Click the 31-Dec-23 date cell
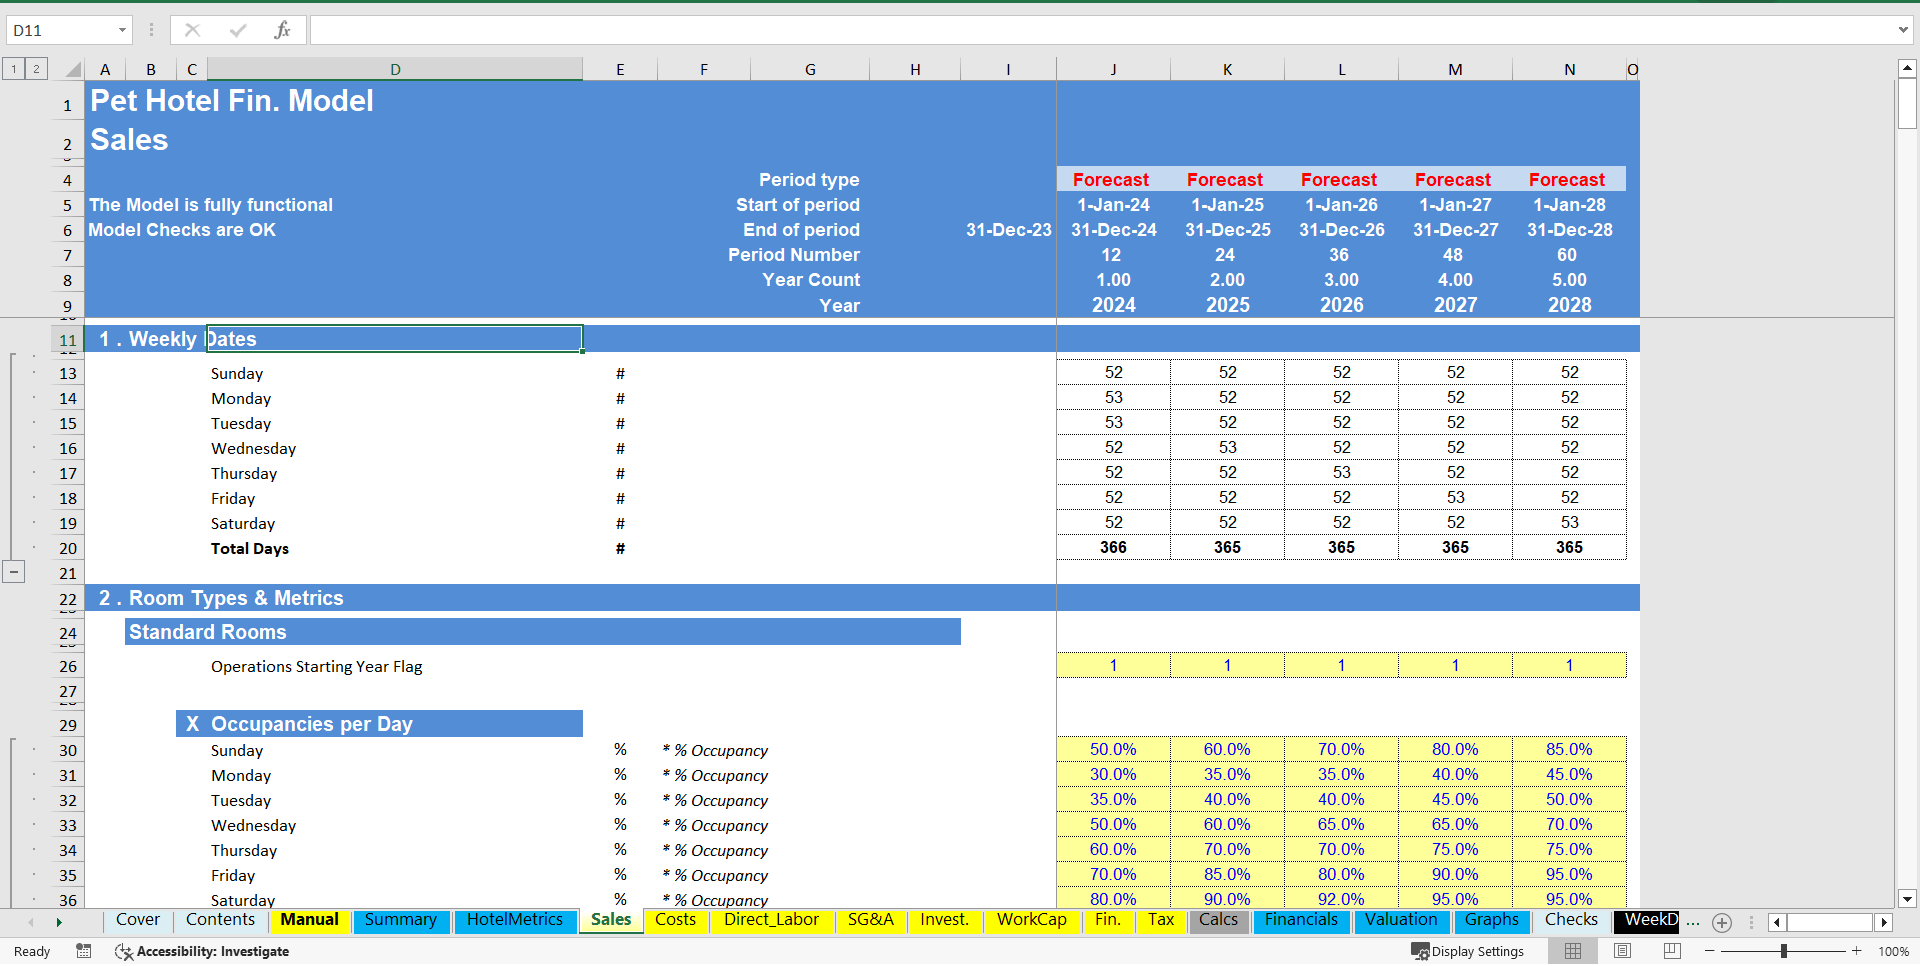 [x=1008, y=230]
